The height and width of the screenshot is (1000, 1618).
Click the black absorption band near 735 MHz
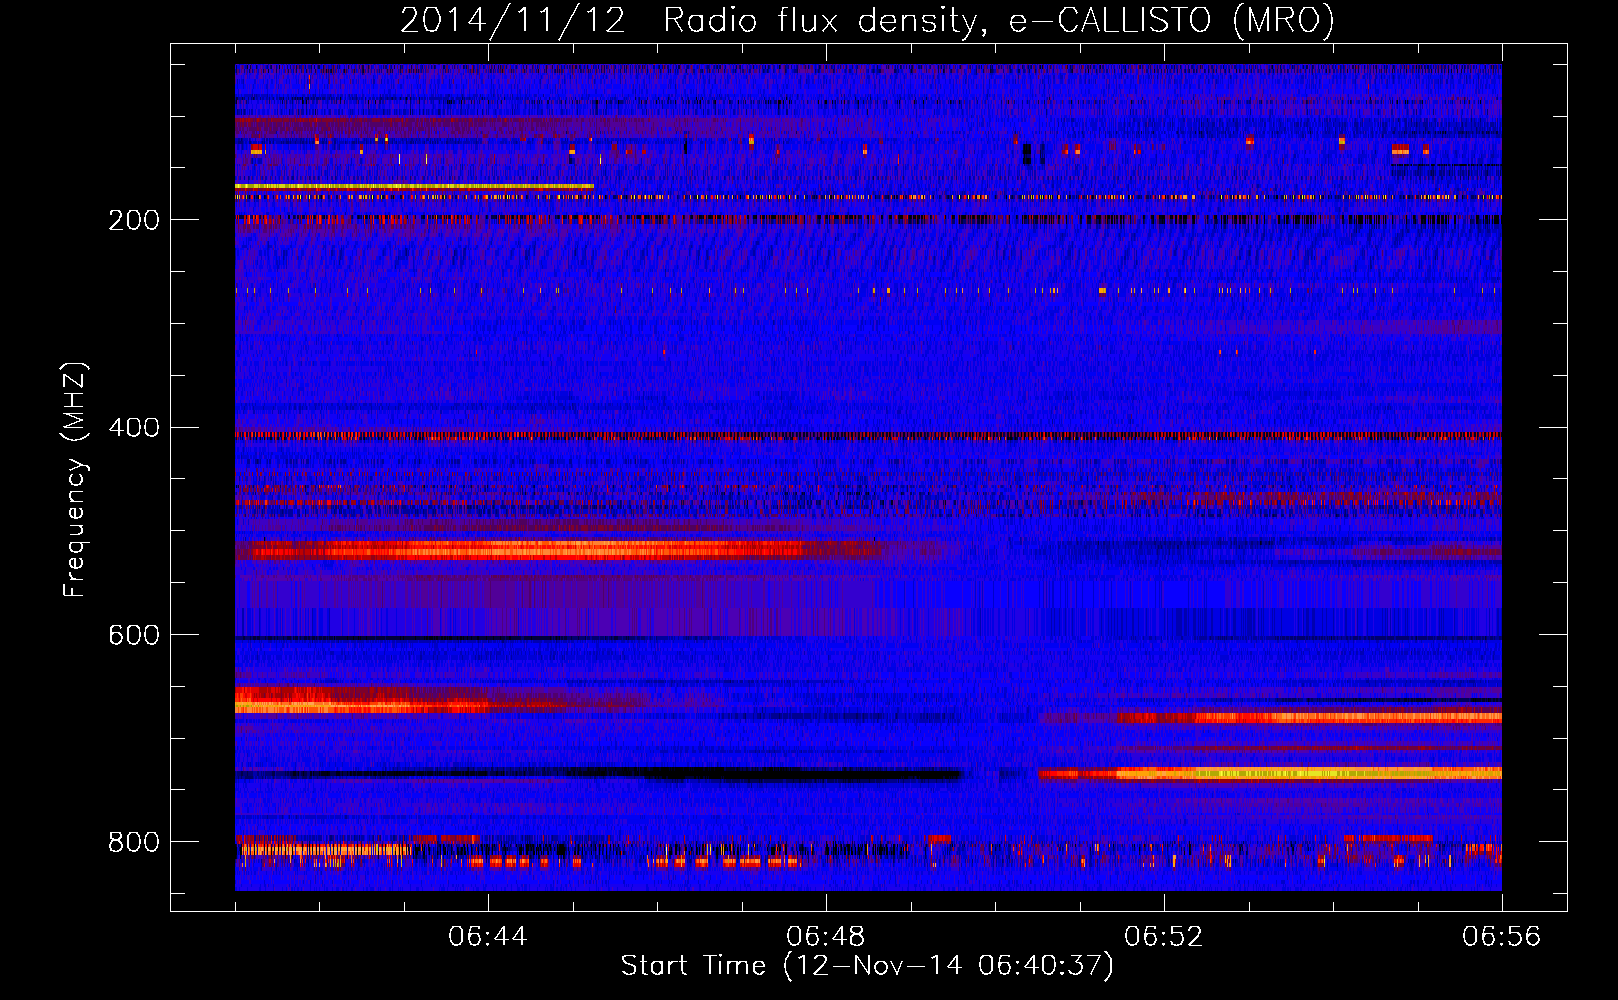[598, 774]
